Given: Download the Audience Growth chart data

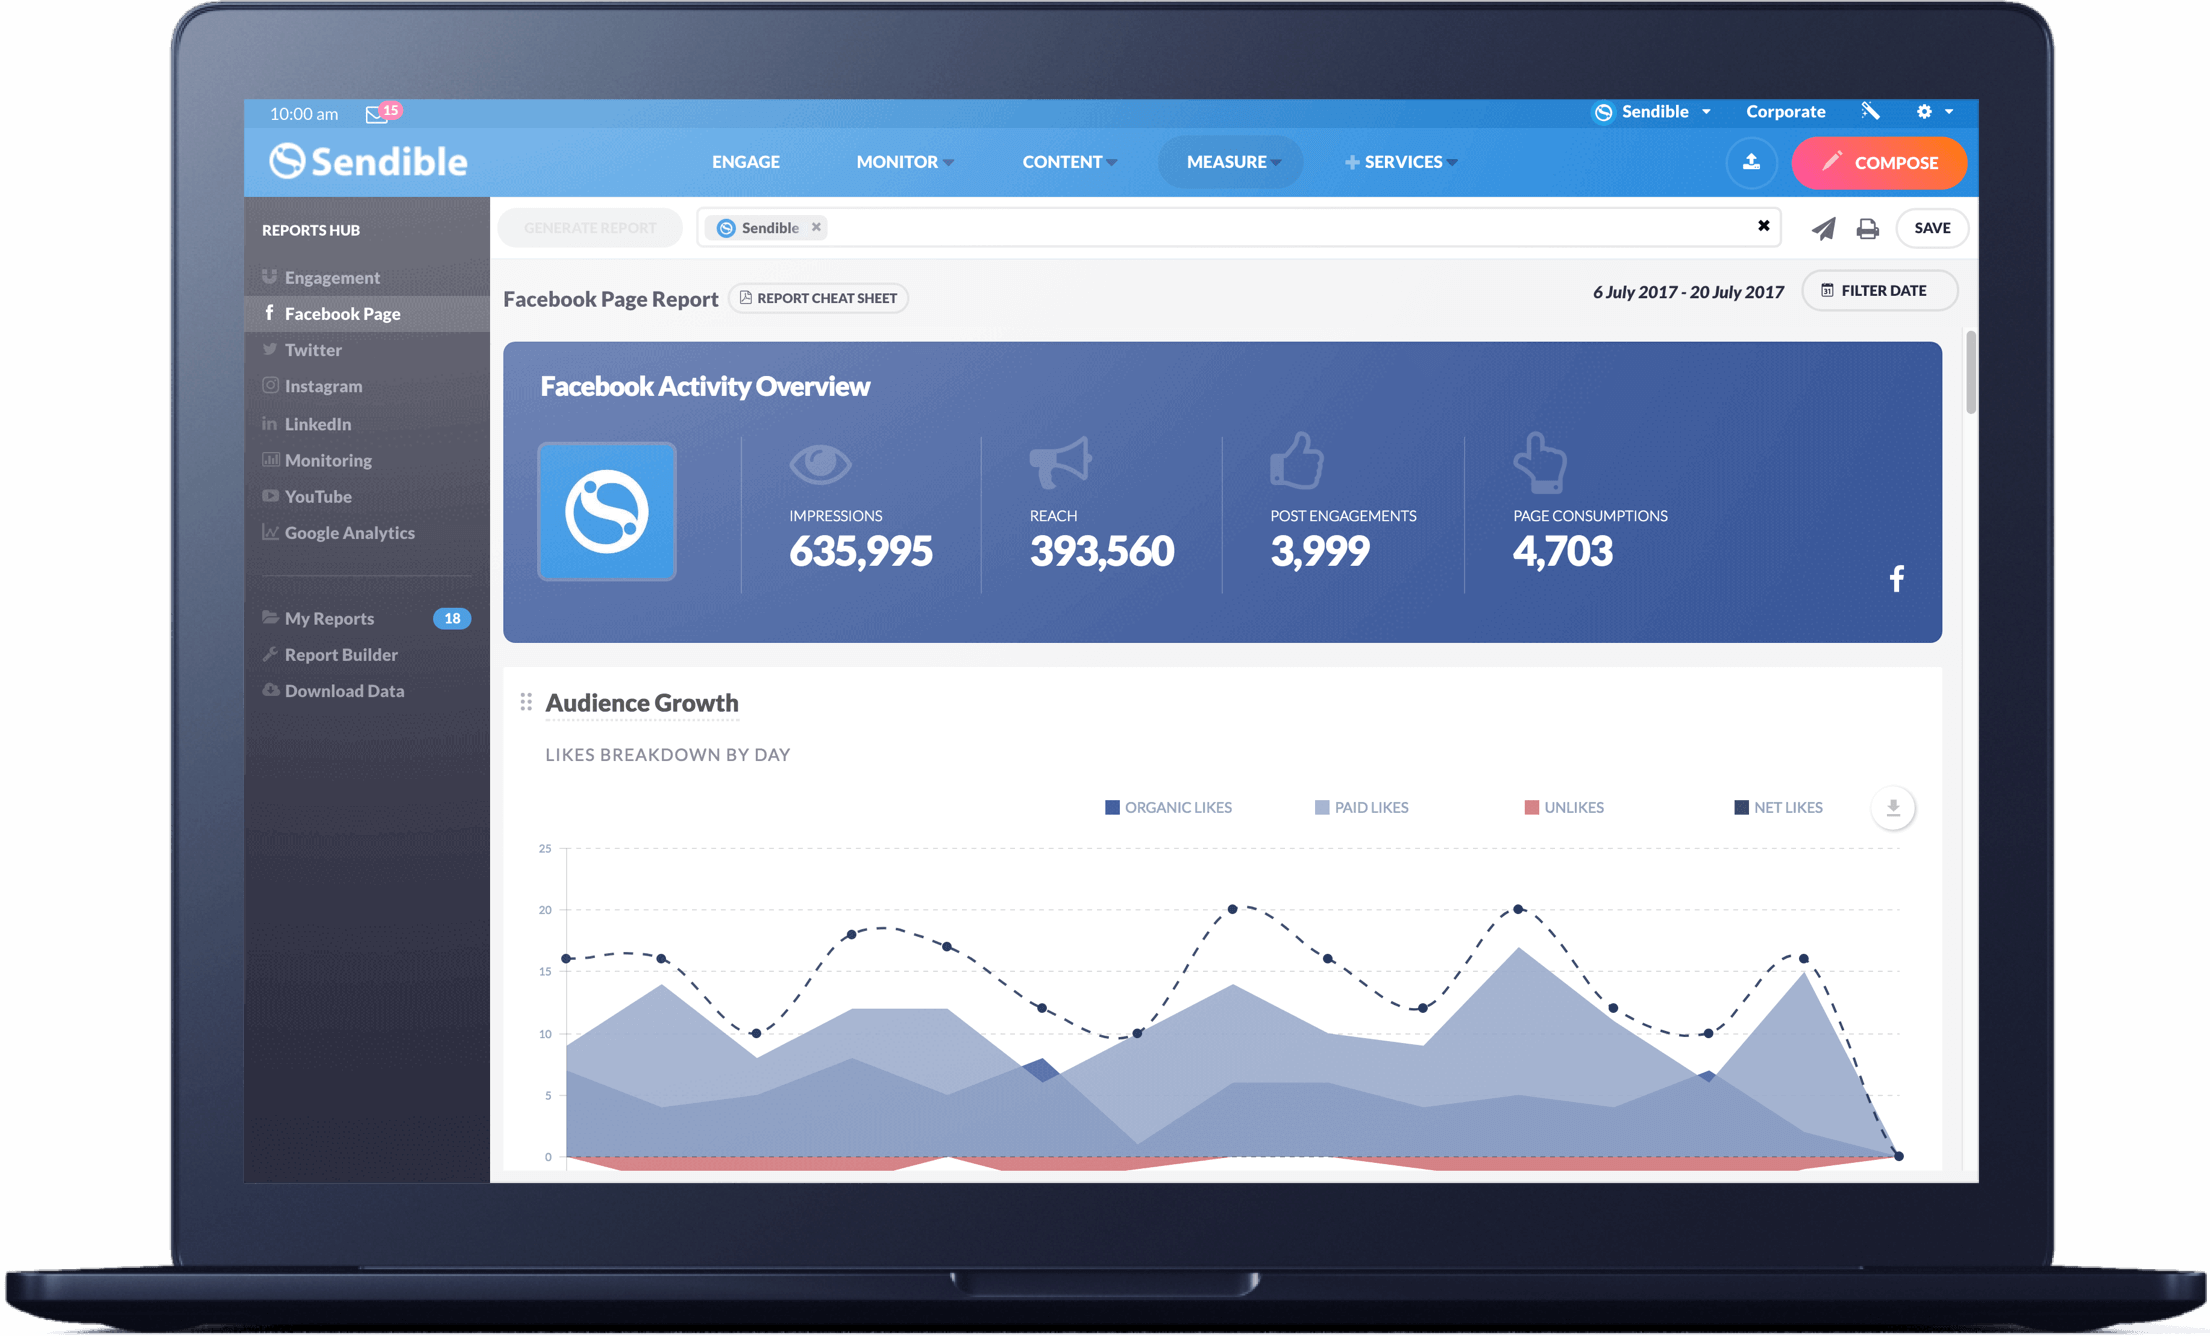Looking at the screenshot, I should point(1892,808).
